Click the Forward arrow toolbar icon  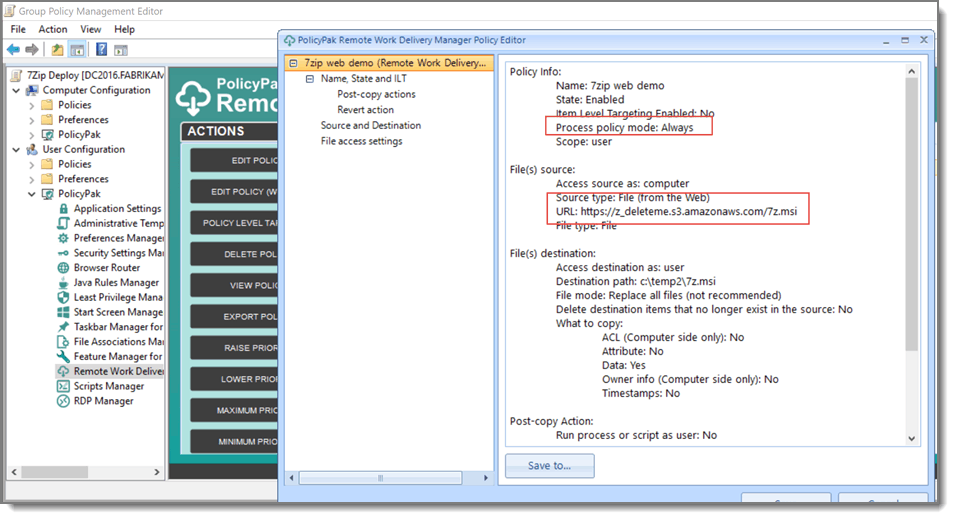click(x=32, y=50)
